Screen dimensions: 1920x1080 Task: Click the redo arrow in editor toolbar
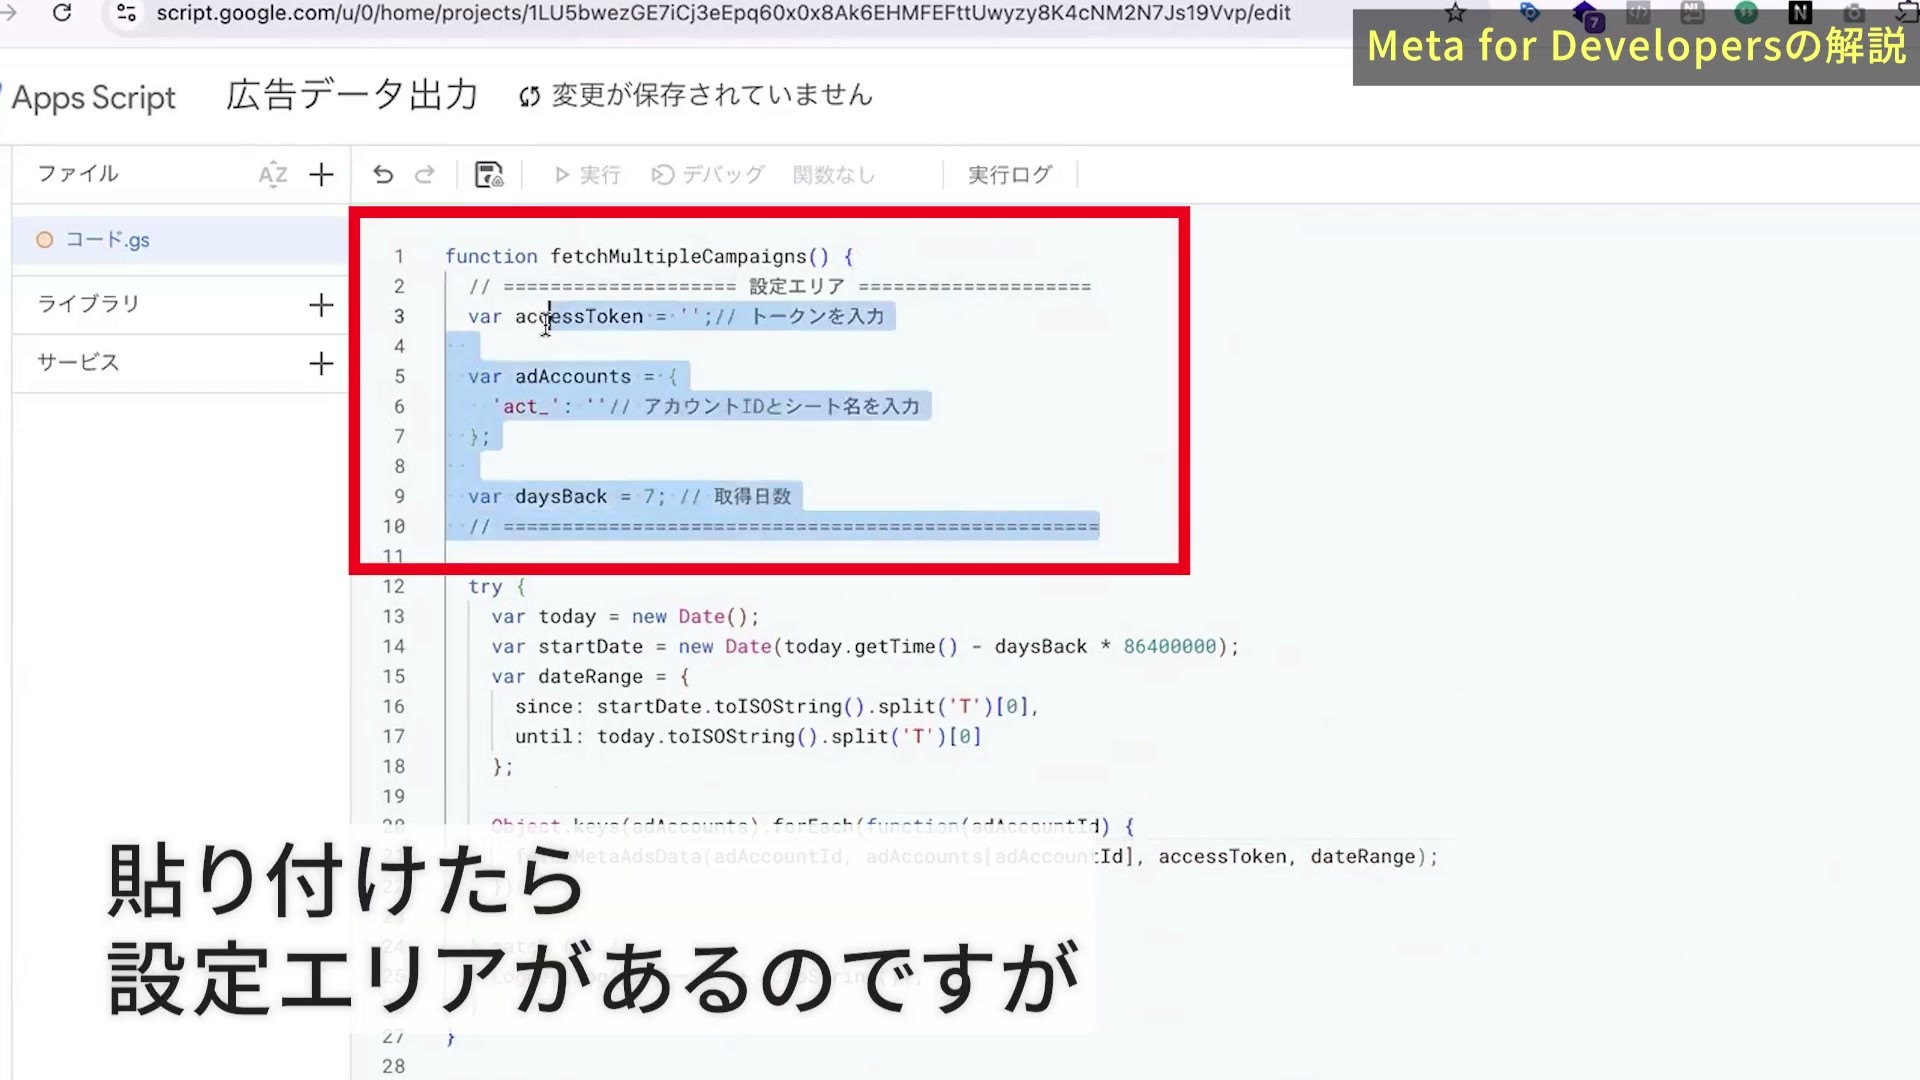pyautogui.click(x=425, y=175)
